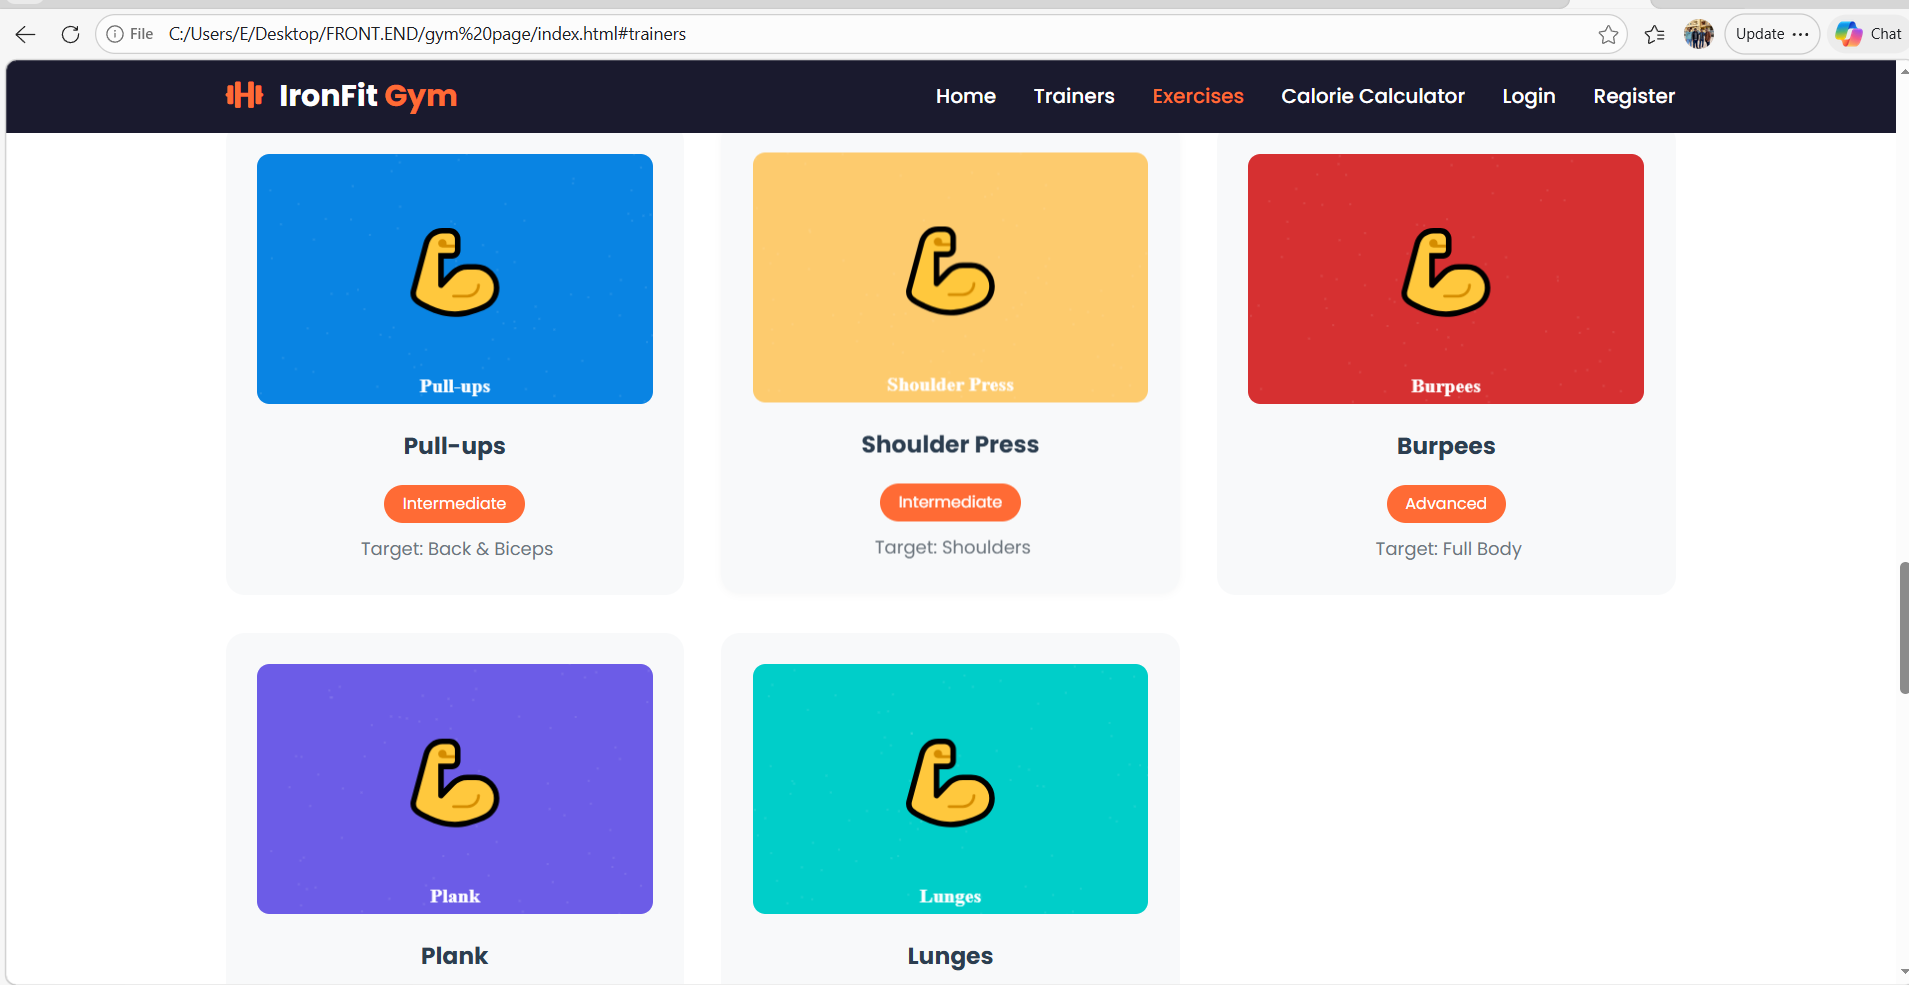This screenshot has width=1909, height=985.
Task: Open the Login page link
Action: coord(1529,96)
